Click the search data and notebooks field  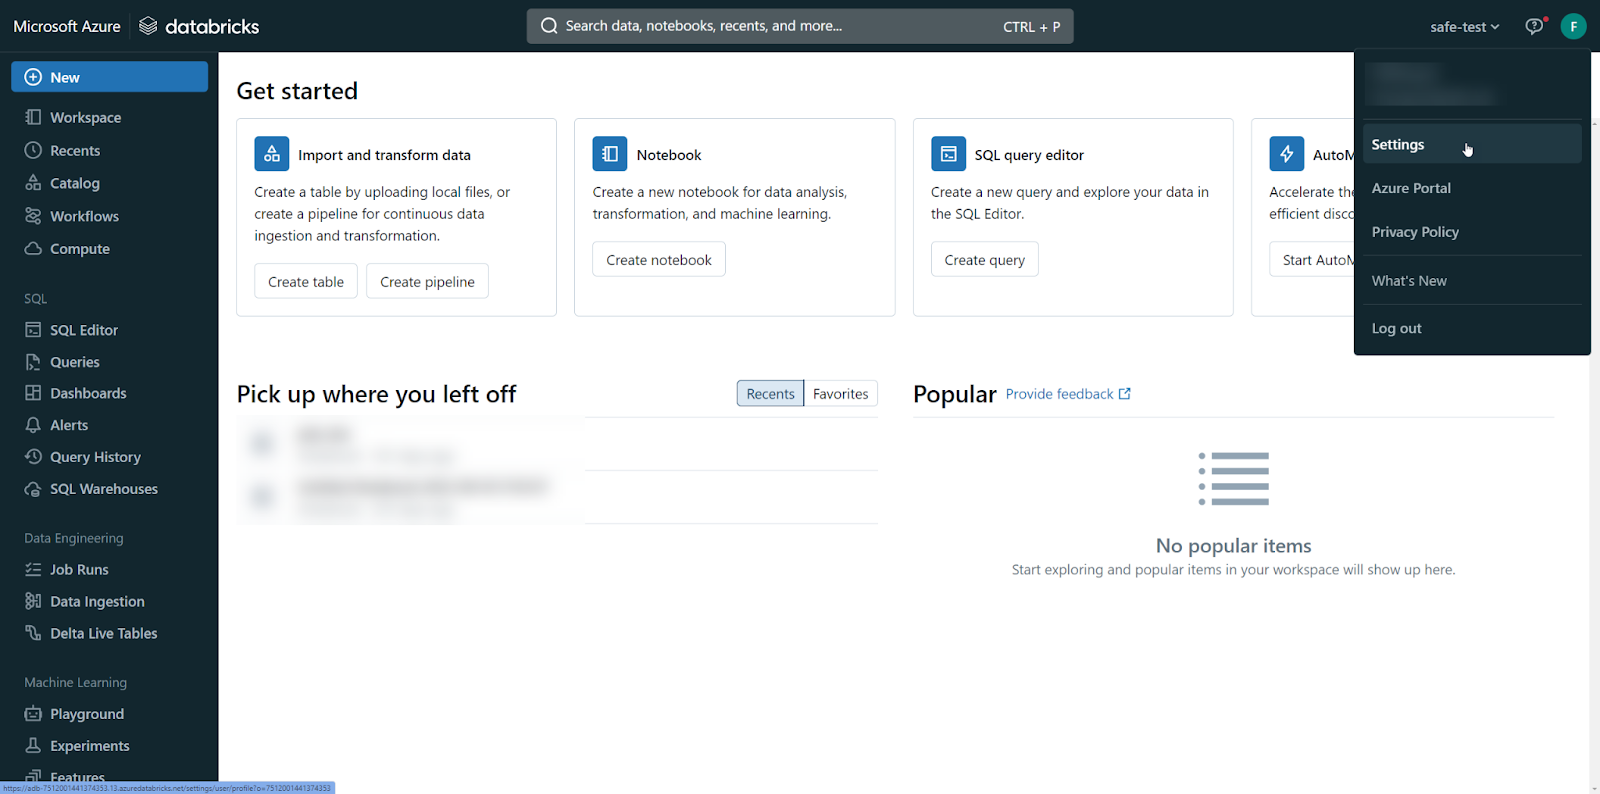click(x=800, y=26)
